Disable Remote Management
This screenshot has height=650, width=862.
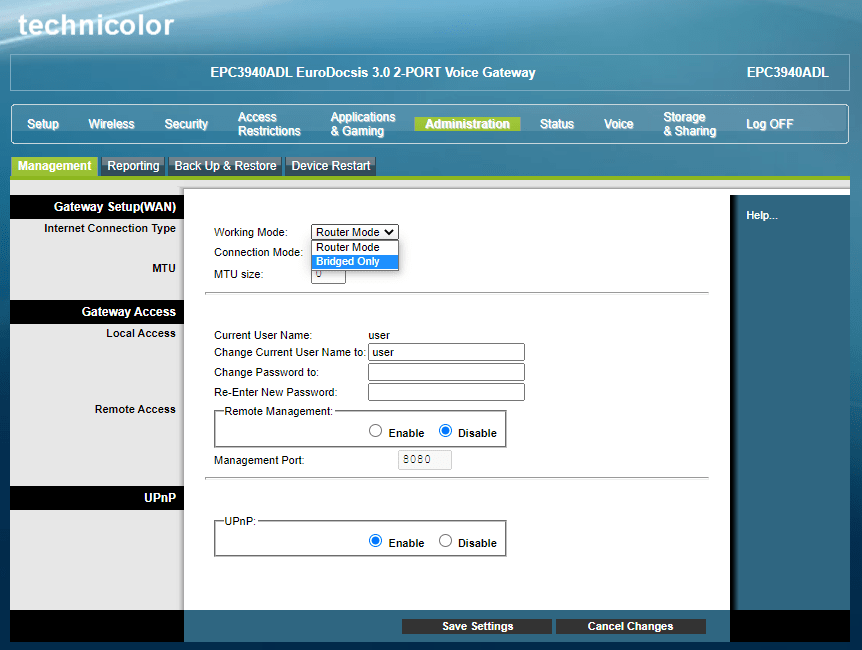click(x=445, y=431)
